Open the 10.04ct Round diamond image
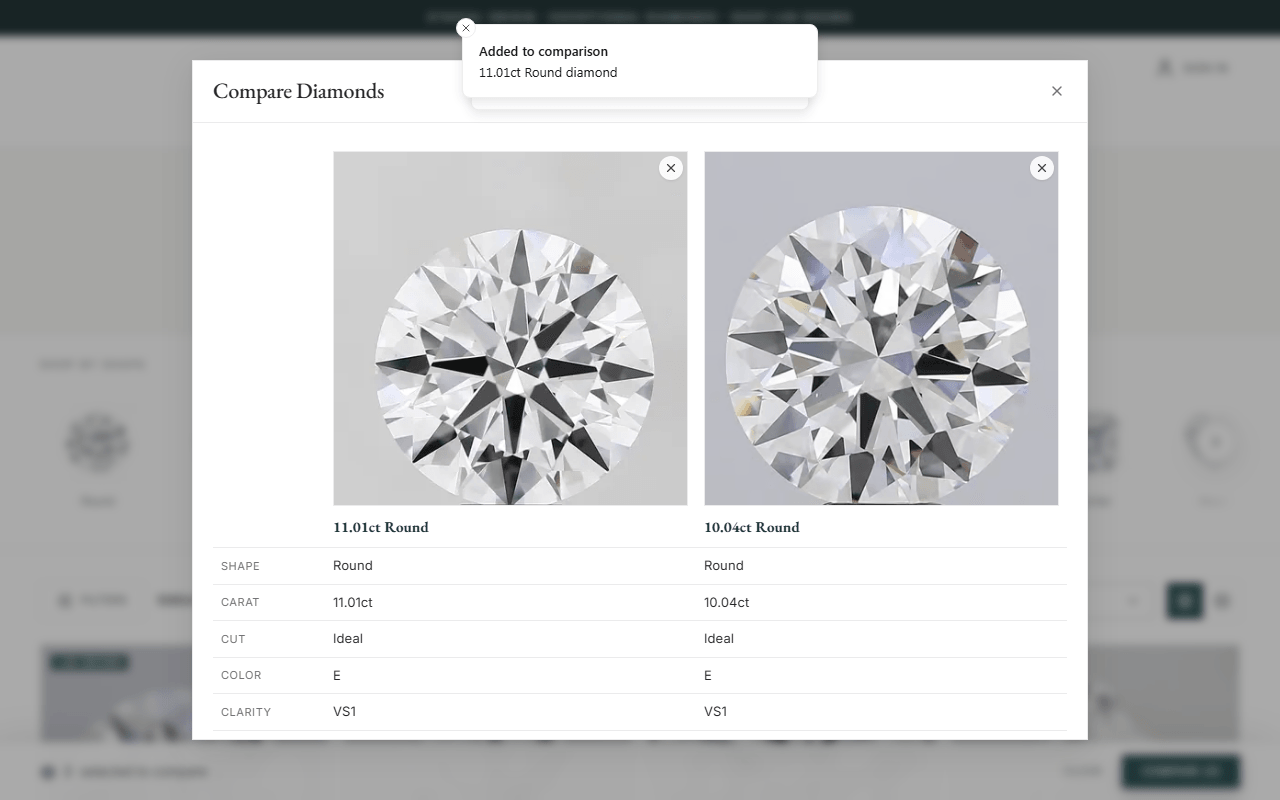Viewport: 1280px width, 800px height. click(881, 328)
